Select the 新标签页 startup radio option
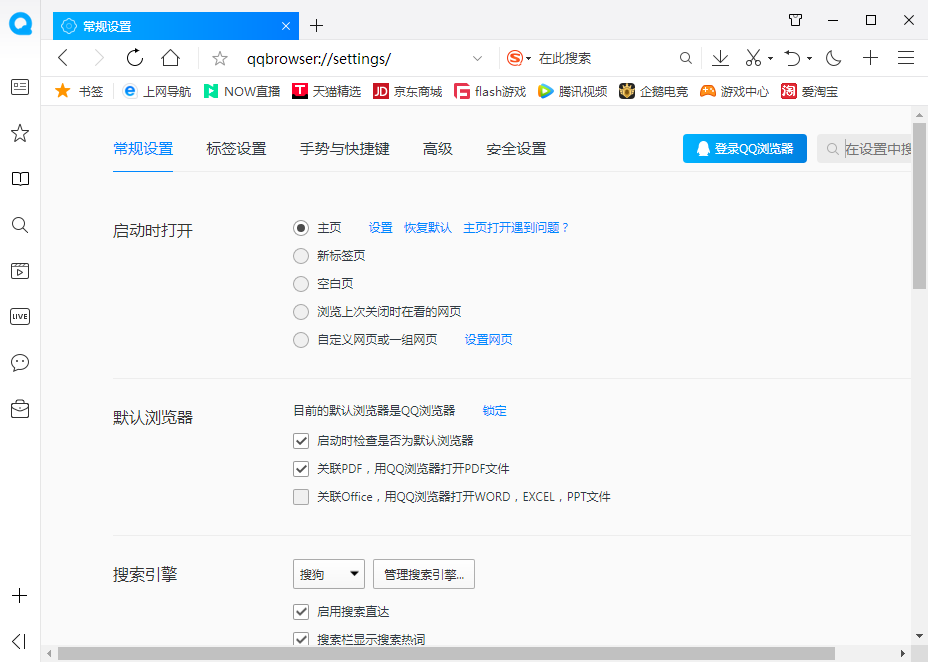Screen dimensions: 928x662 301,256
